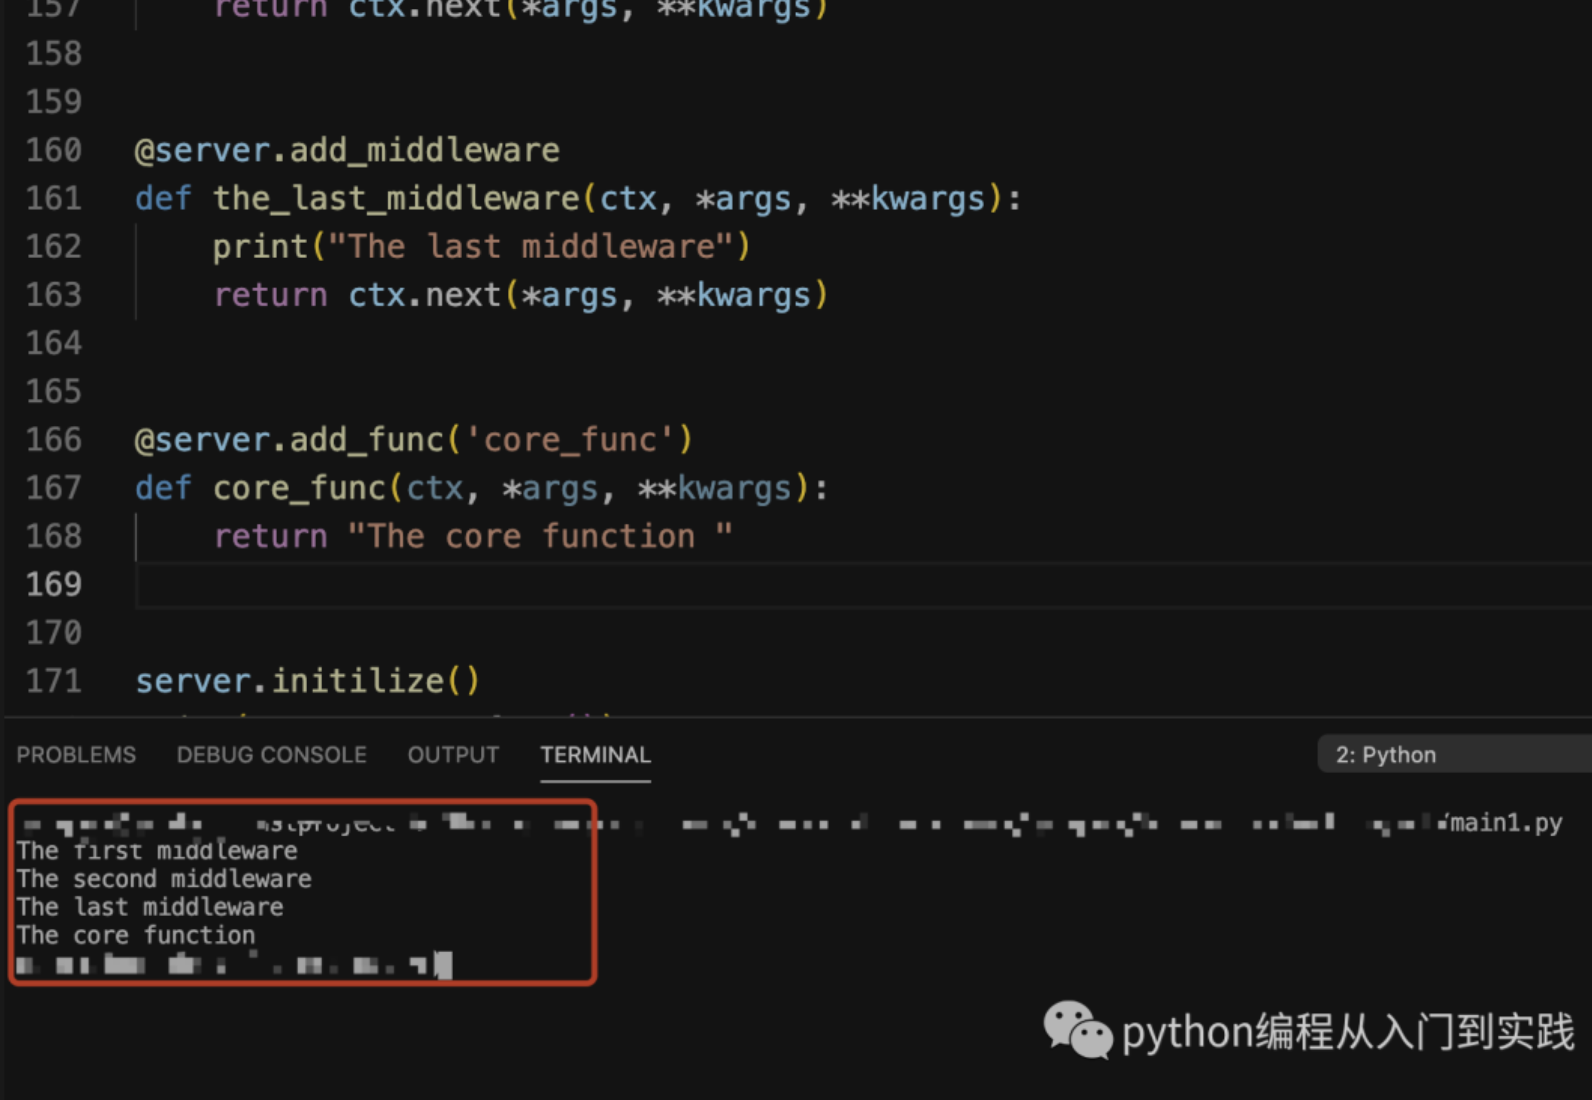This screenshot has width=1592, height=1100.
Task: Open the '2: Python' terminal selector dropdown
Action: [x=1455, y=755]
